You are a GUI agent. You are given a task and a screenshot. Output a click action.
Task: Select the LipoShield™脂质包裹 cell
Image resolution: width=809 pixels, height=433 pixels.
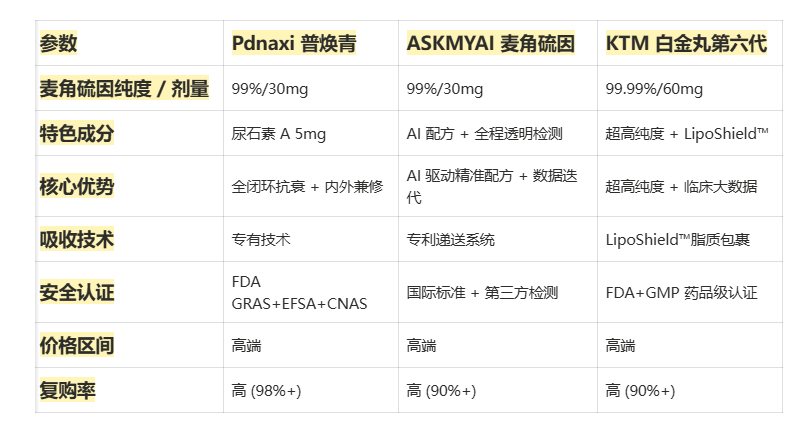point(678,239)
